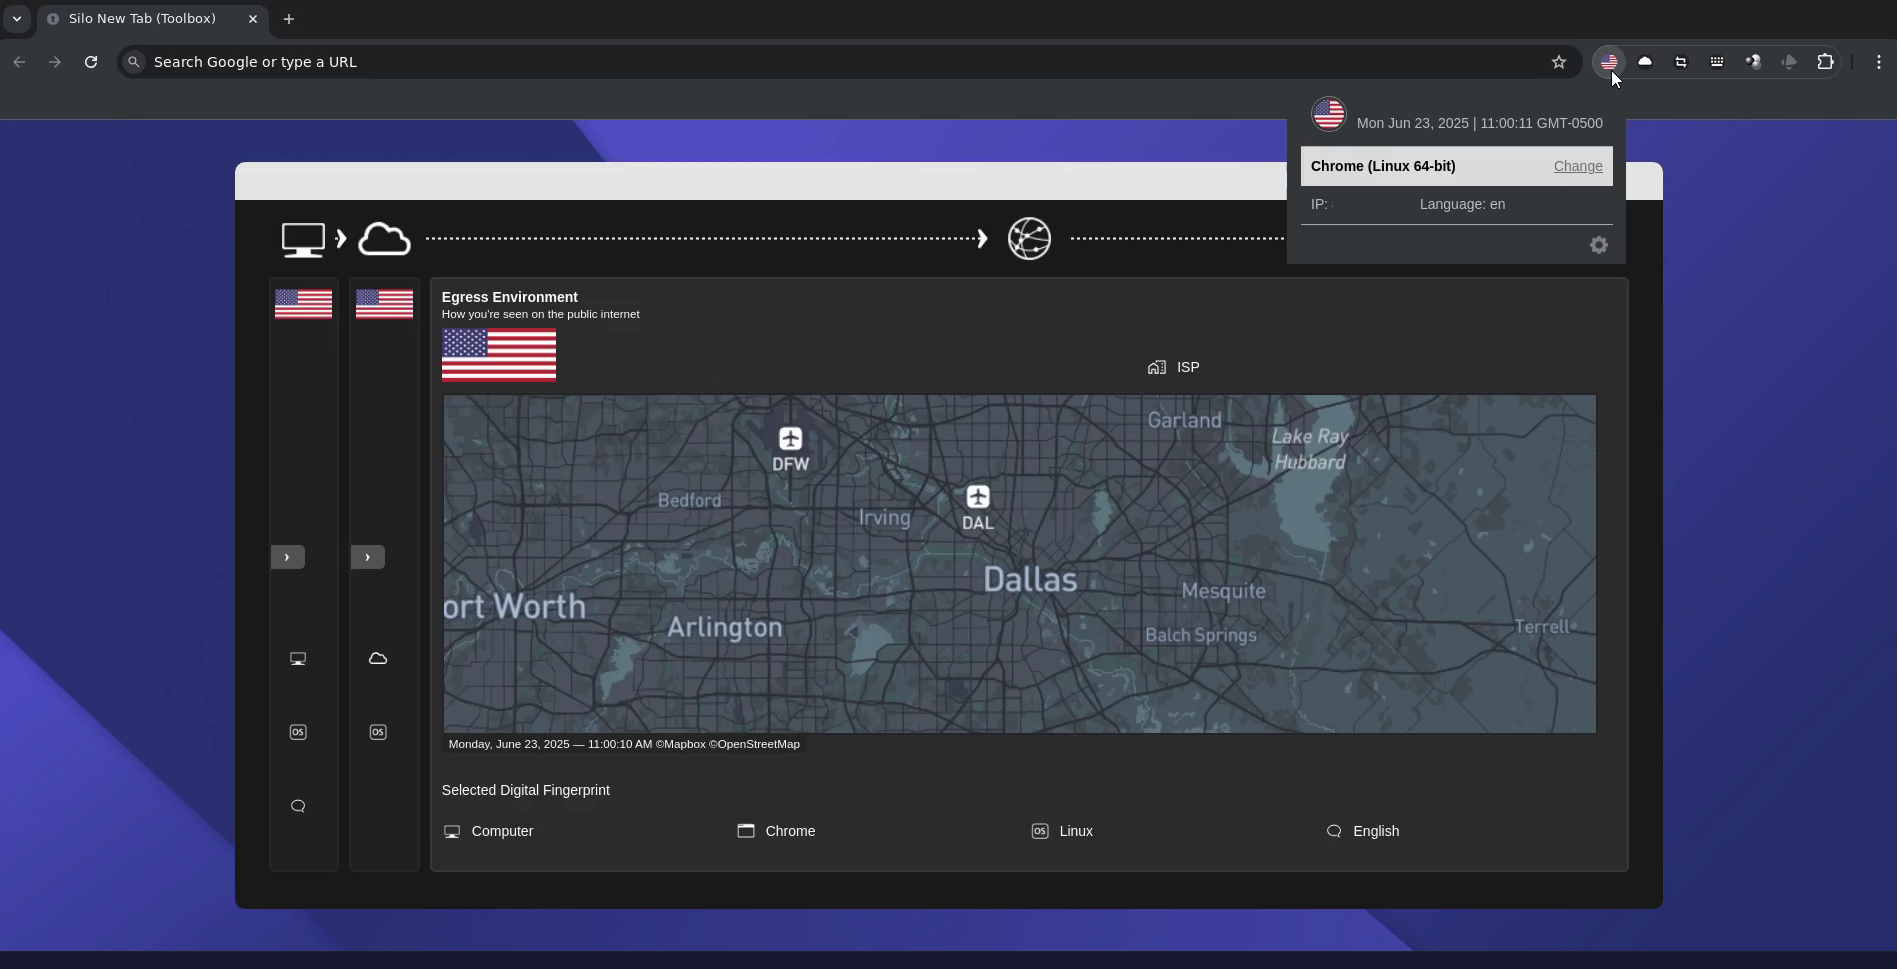
Task: Click the English fingerprint item
Action: pyautogui.click(x=1363, y=831)
